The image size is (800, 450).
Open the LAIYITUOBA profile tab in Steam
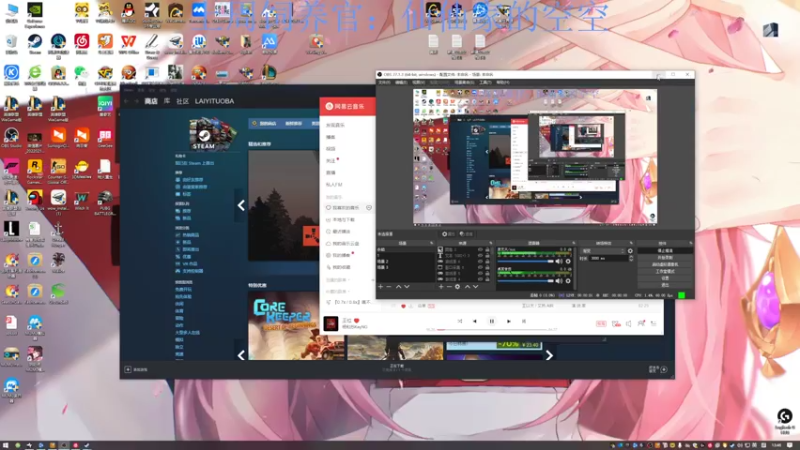pos(214,101)
